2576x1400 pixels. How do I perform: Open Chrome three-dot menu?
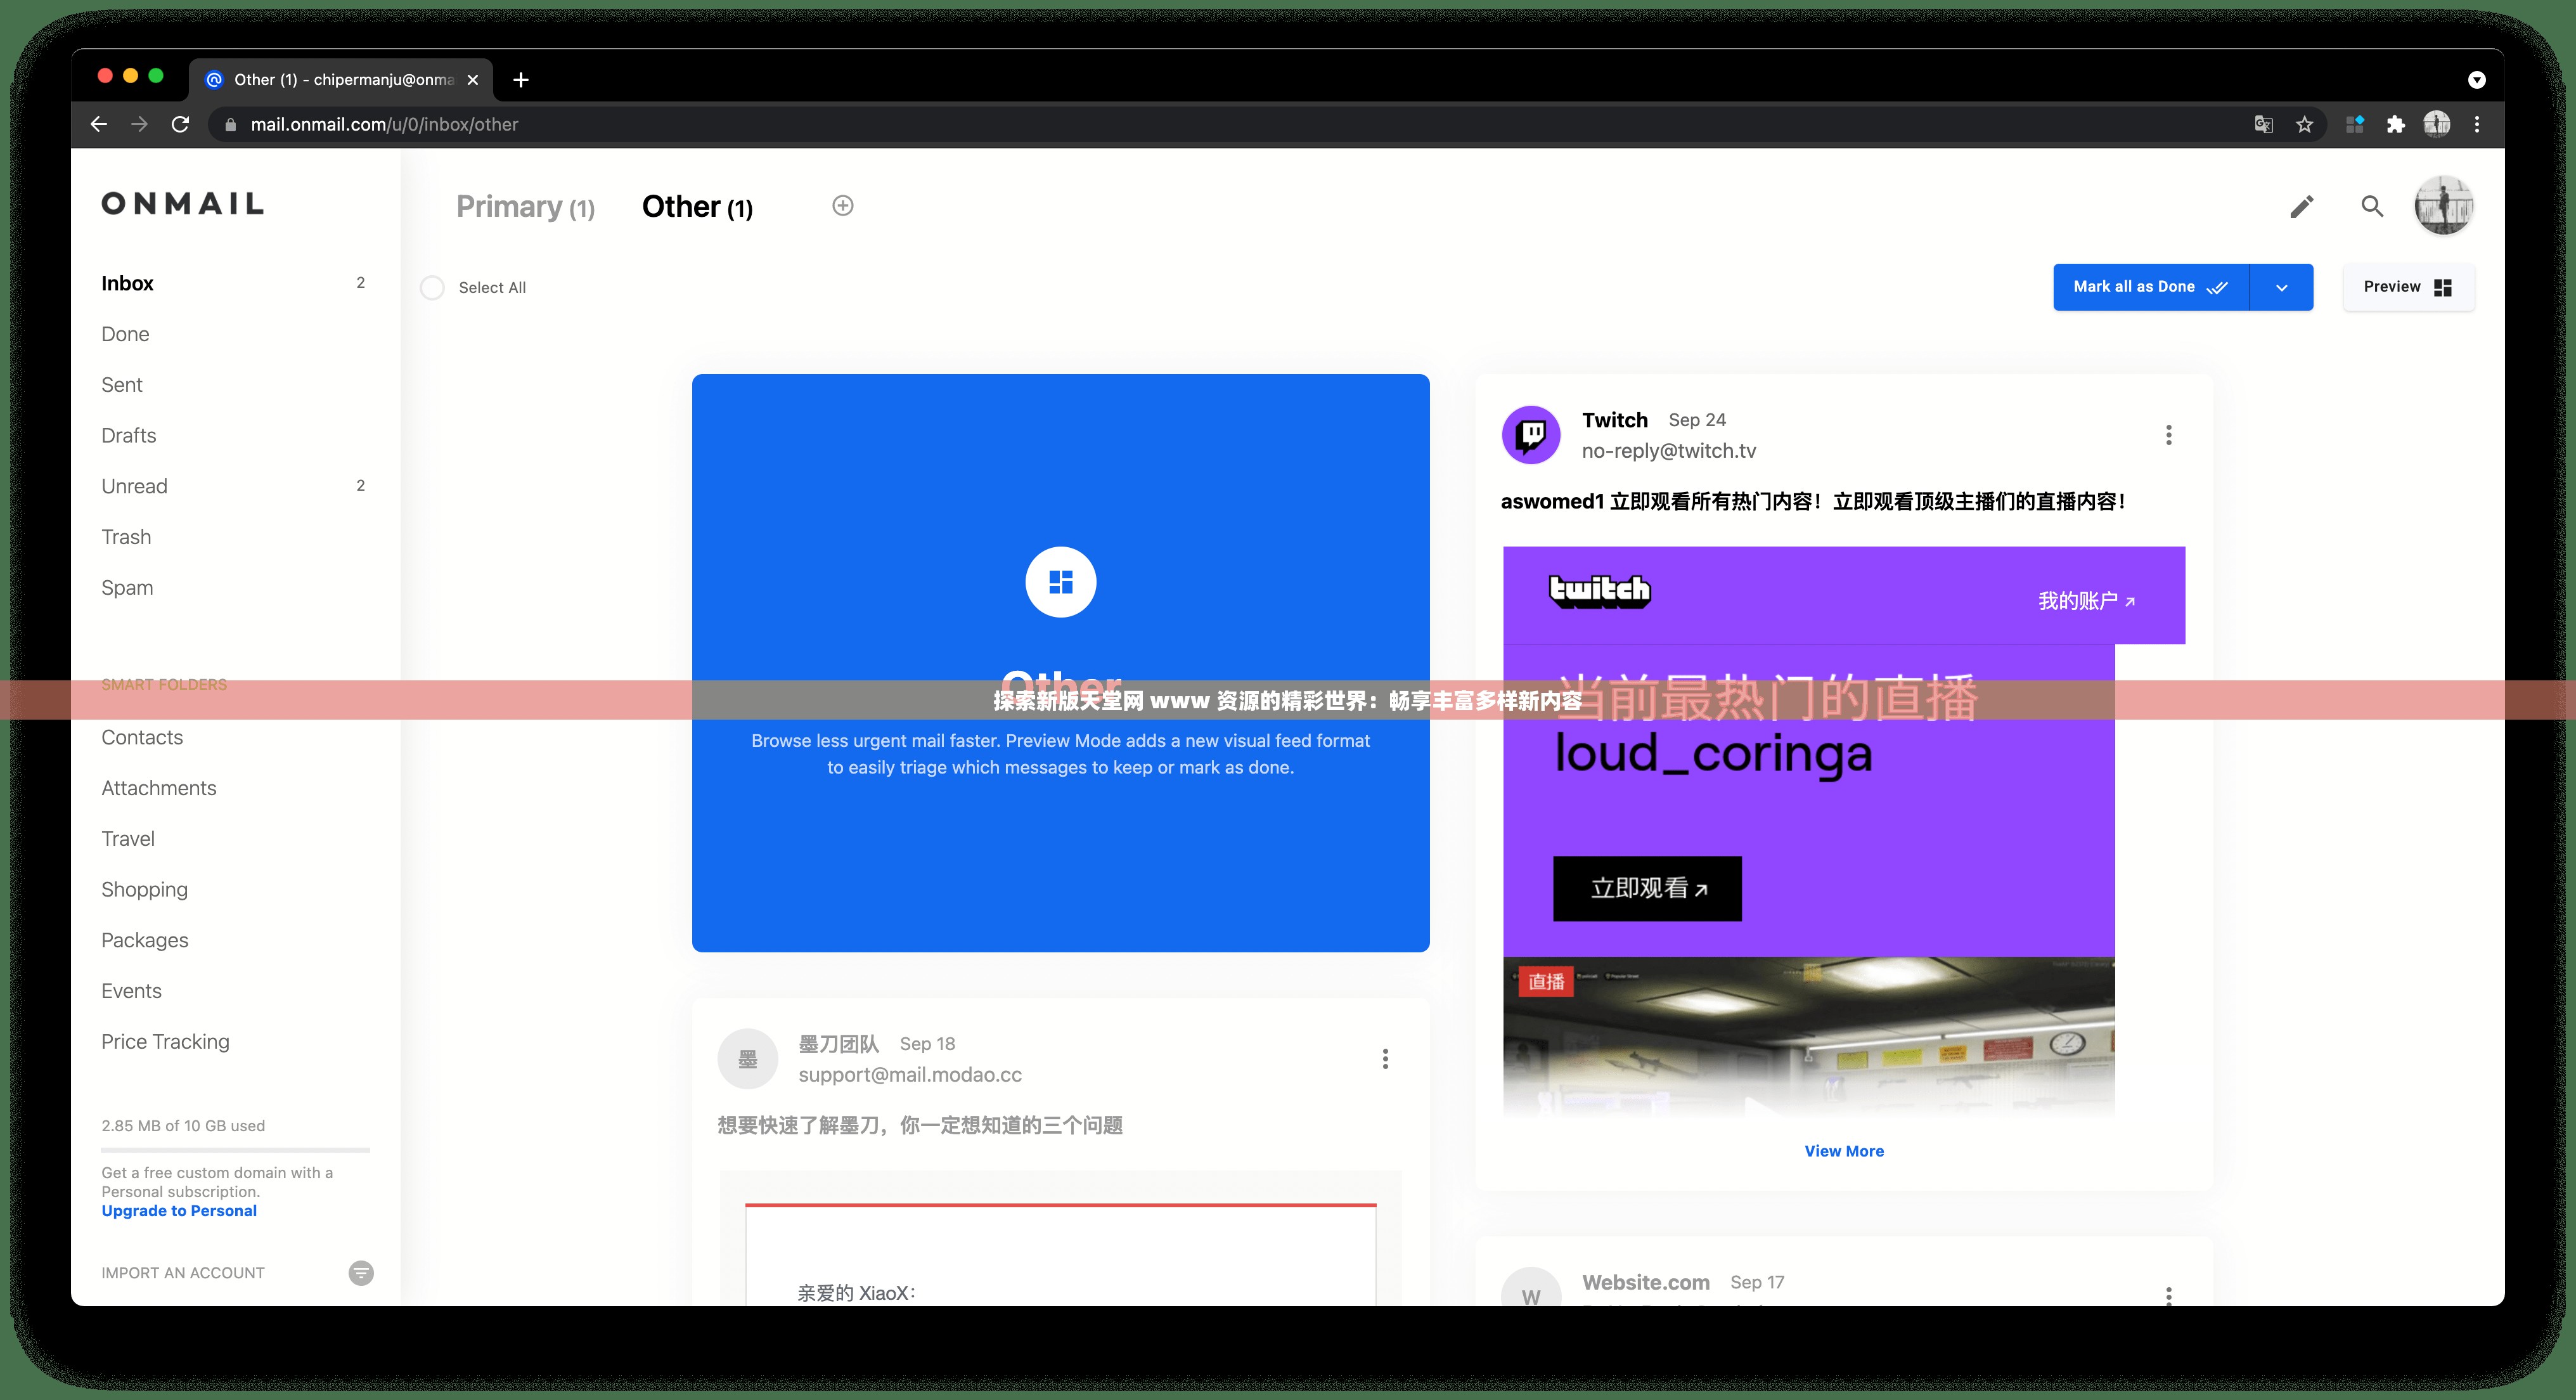click(2477, 125)
